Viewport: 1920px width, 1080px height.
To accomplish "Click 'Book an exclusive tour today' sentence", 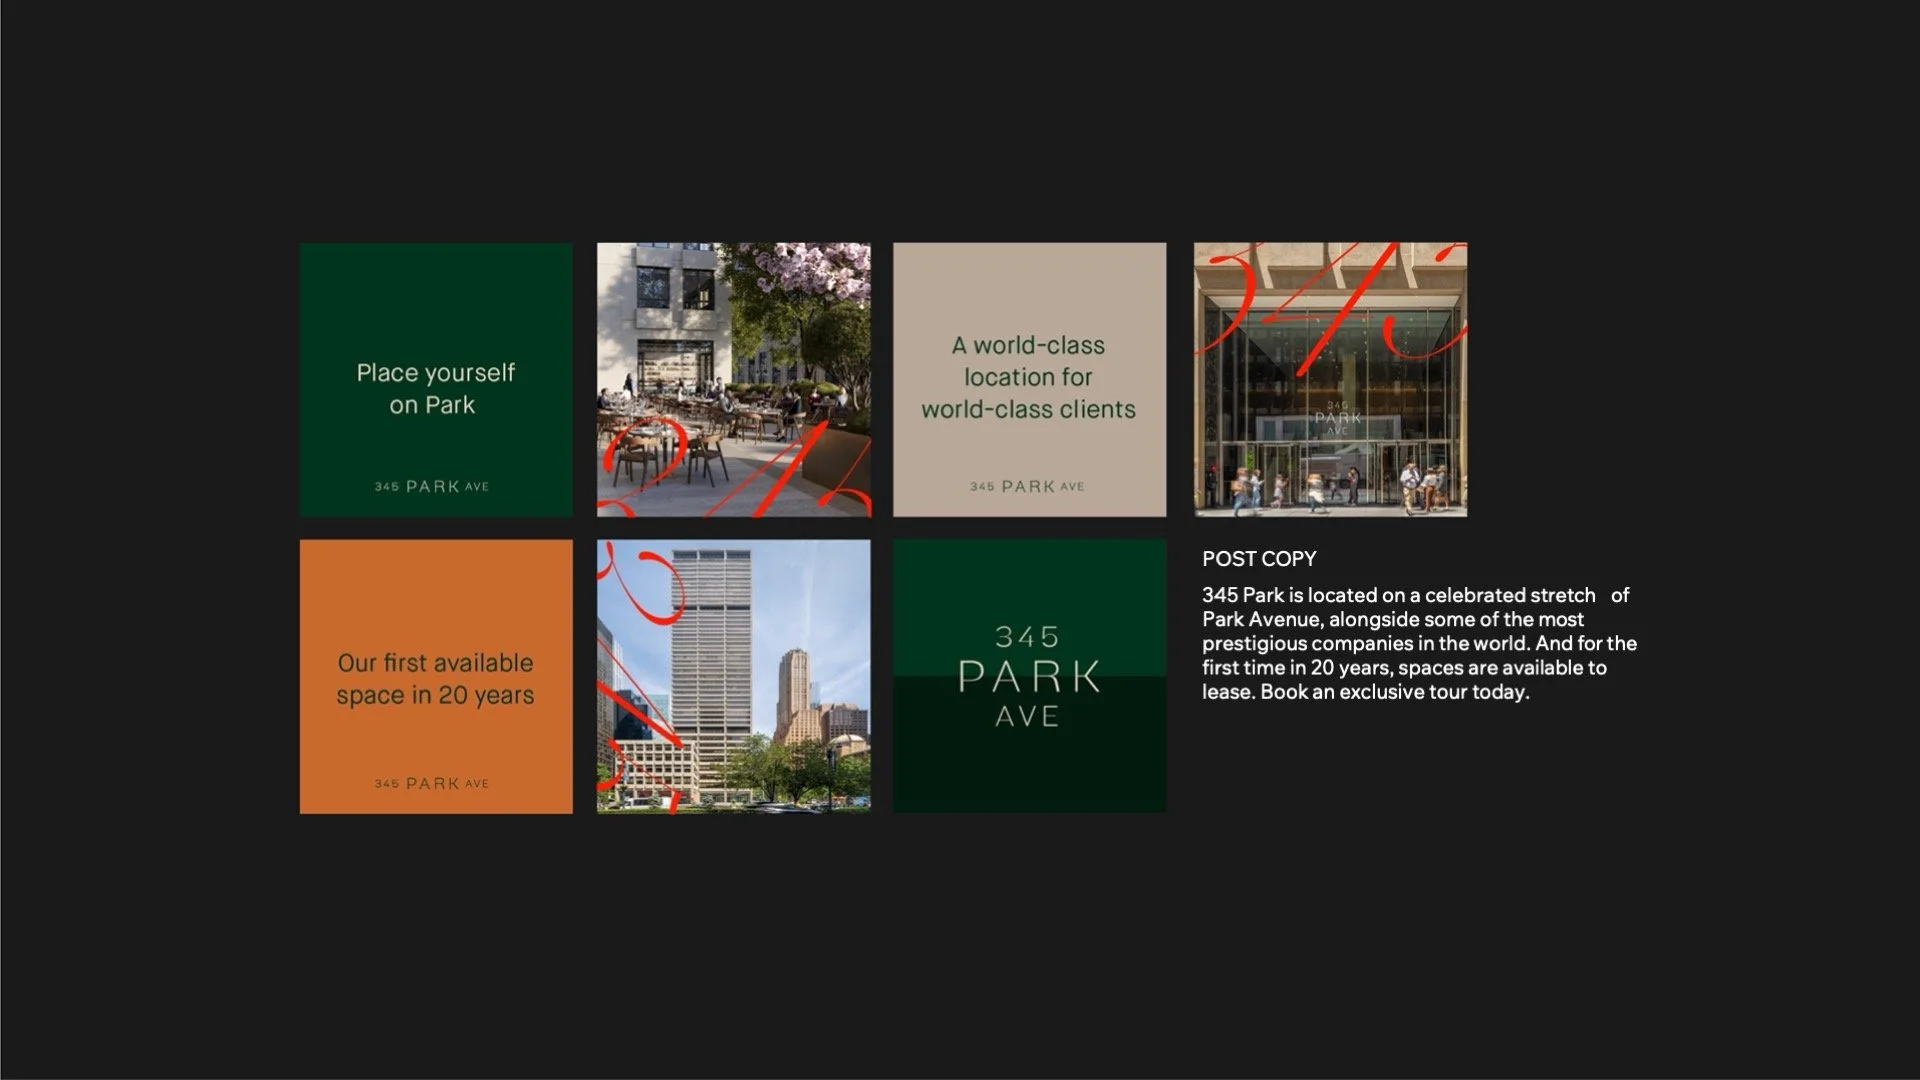I will tap(1395, 692).
